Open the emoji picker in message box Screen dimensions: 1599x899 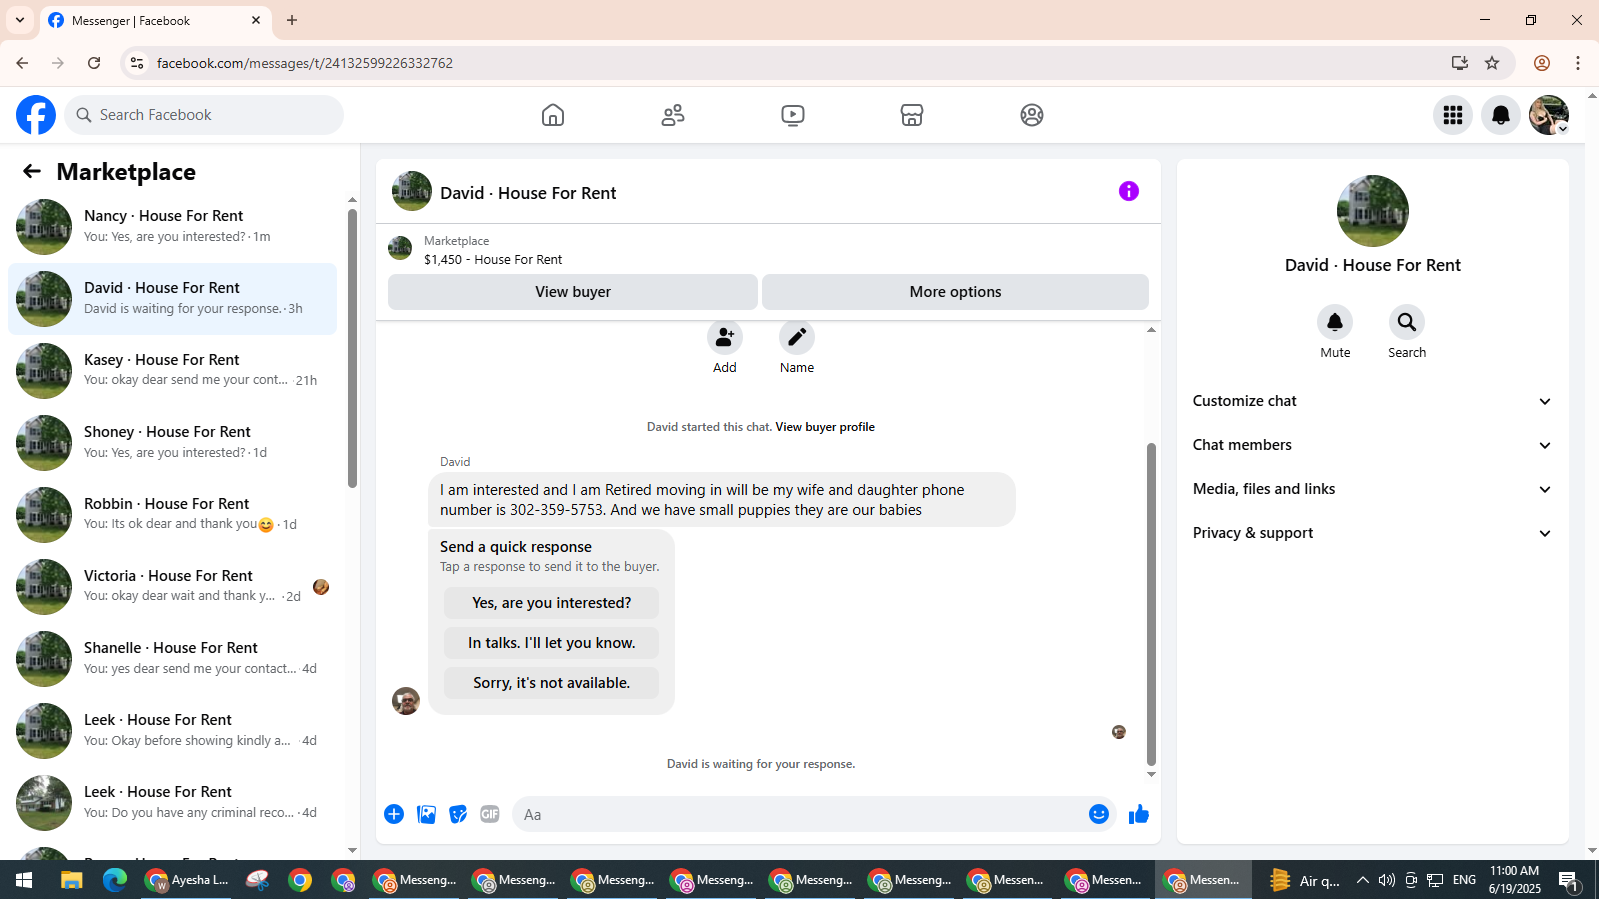(x=1099, y=814)
